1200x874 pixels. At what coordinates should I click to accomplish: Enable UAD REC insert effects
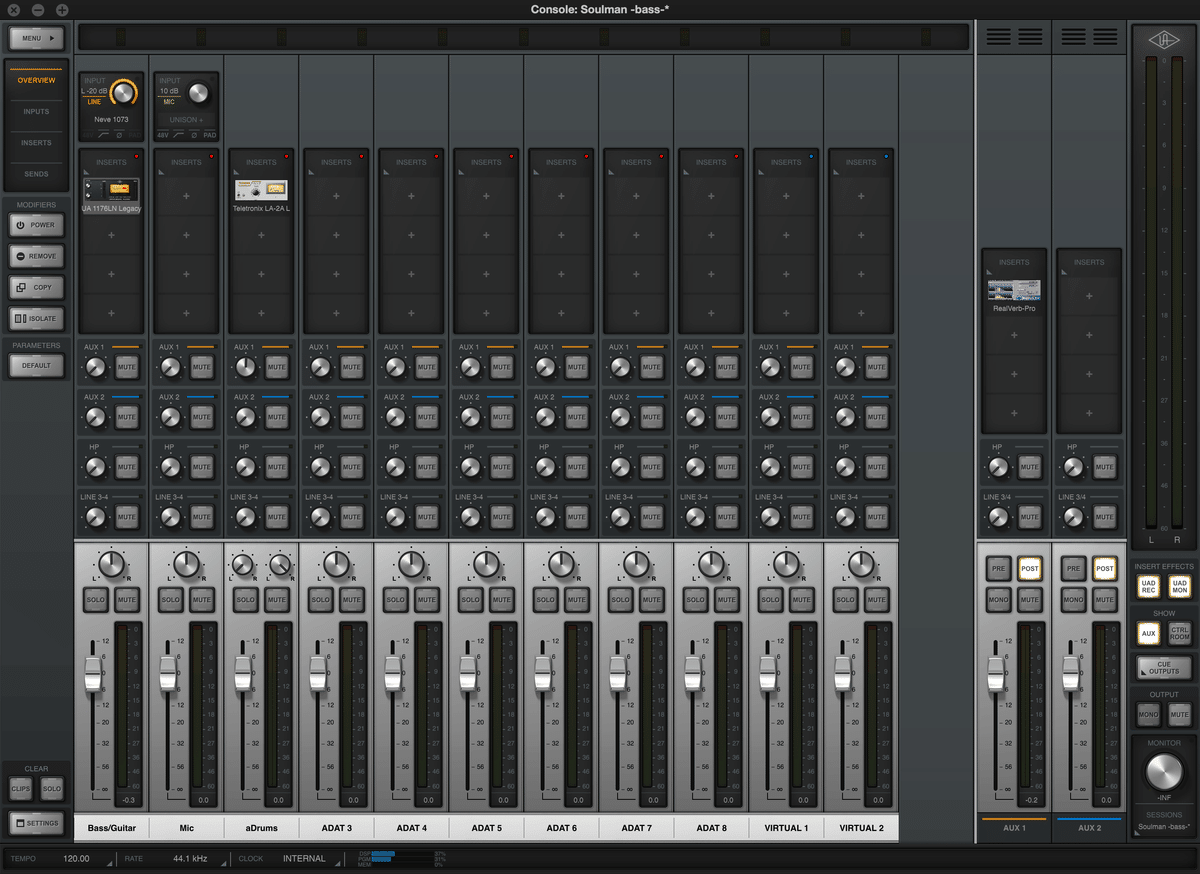[x=1148, y=587]
